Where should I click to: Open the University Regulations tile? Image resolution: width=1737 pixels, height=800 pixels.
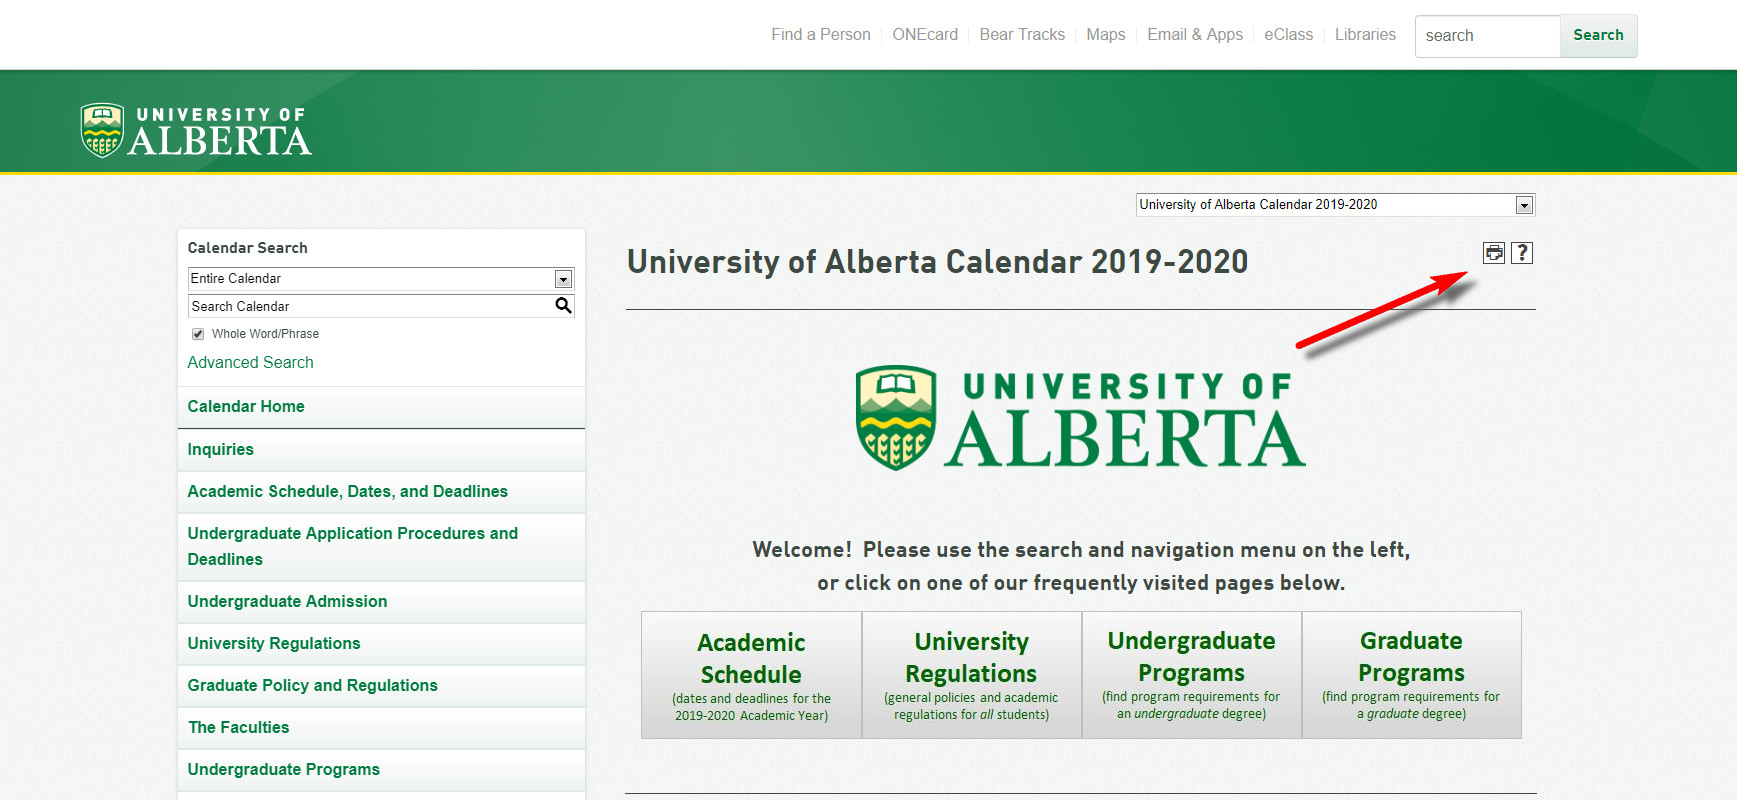(x=971, y=675)
